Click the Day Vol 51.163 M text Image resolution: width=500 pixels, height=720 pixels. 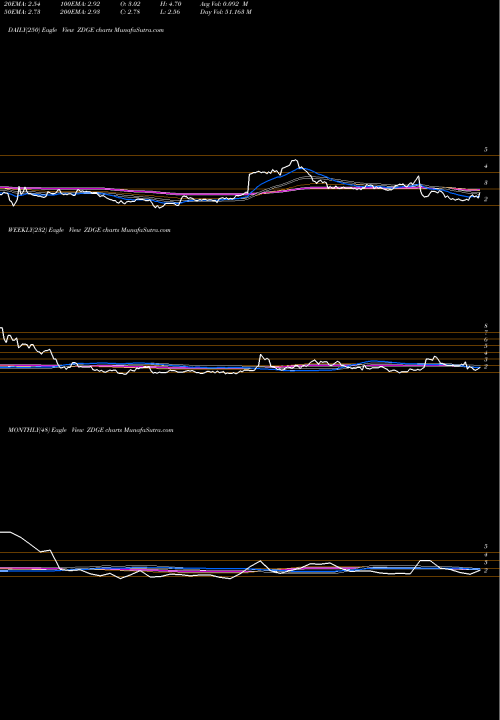(x=226, y=12)
